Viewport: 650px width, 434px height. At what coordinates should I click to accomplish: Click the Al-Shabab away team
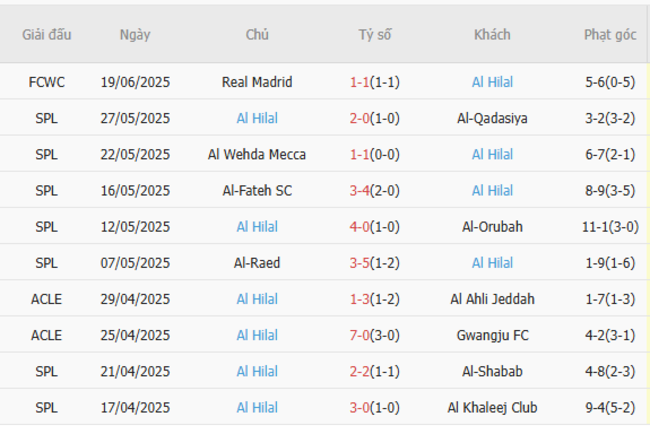click(x=492, y=371)
